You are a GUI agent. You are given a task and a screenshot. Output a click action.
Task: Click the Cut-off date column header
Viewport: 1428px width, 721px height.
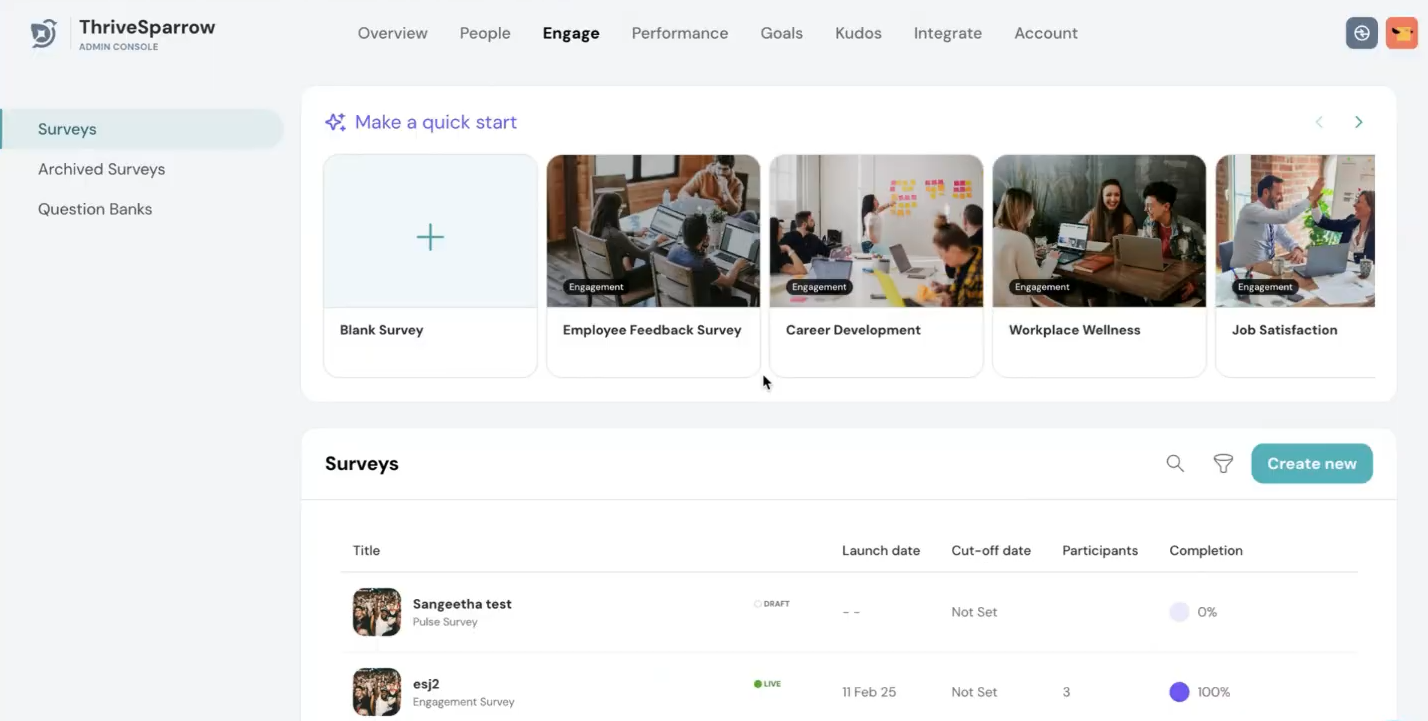[x=991, y=550]
